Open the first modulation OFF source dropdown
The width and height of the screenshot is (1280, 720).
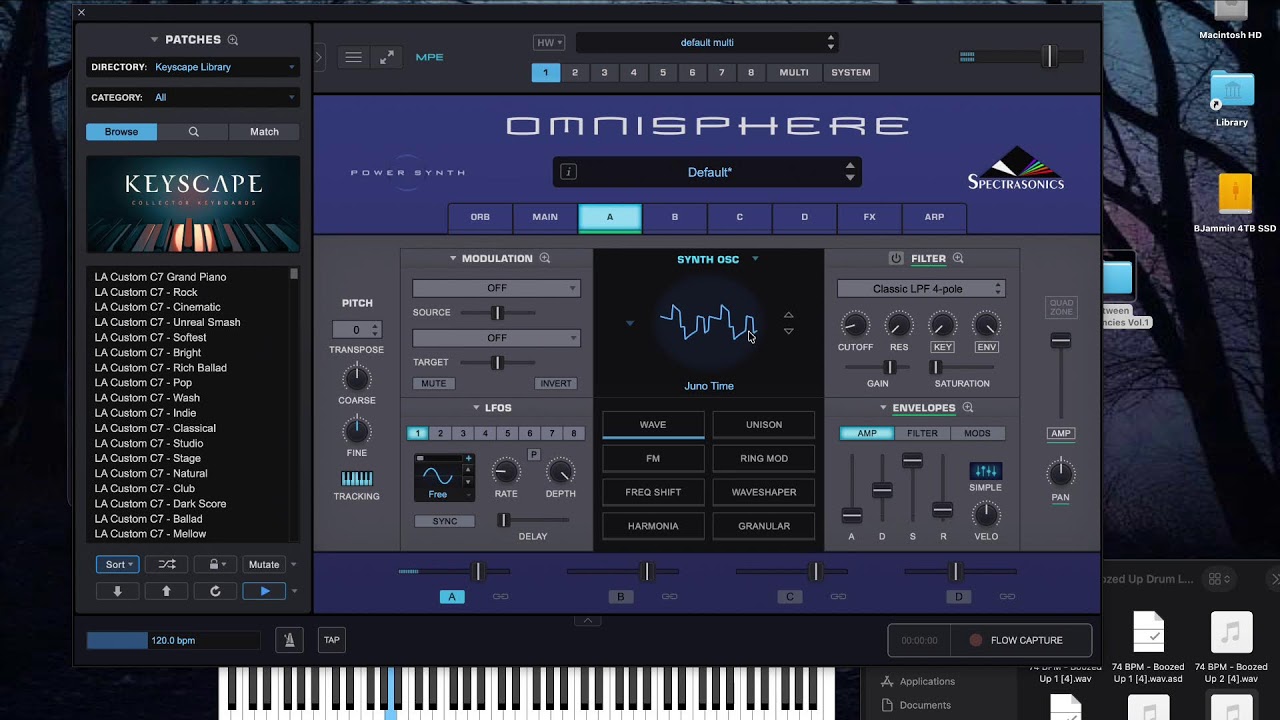496,288
